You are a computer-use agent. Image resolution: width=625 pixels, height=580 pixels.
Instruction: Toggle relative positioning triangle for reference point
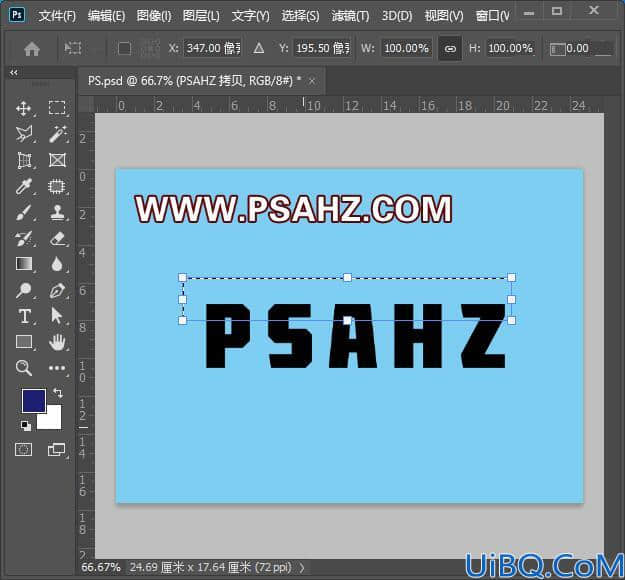(x=259, y=49)
